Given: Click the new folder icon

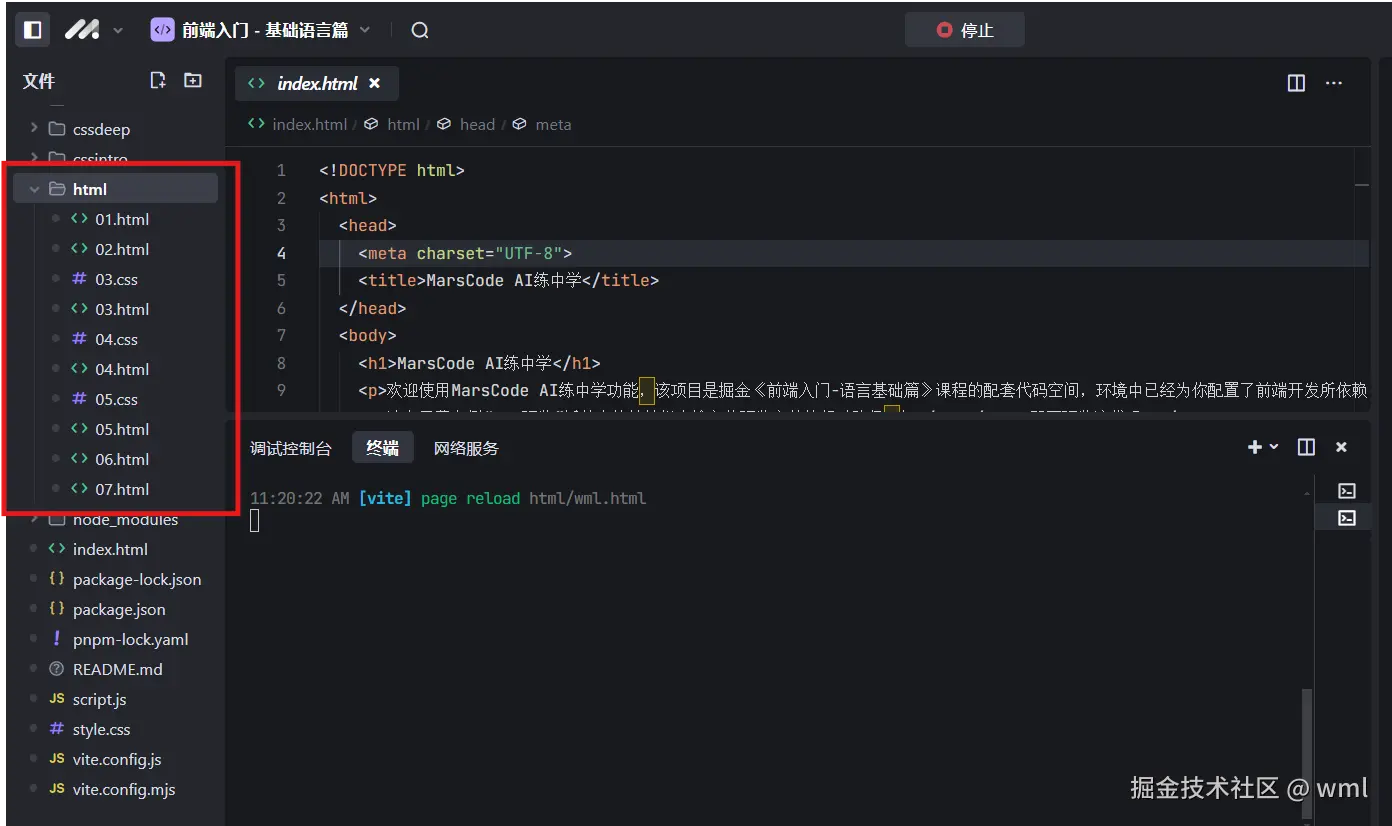Looking at the screenshot, I should coord(193,81).
